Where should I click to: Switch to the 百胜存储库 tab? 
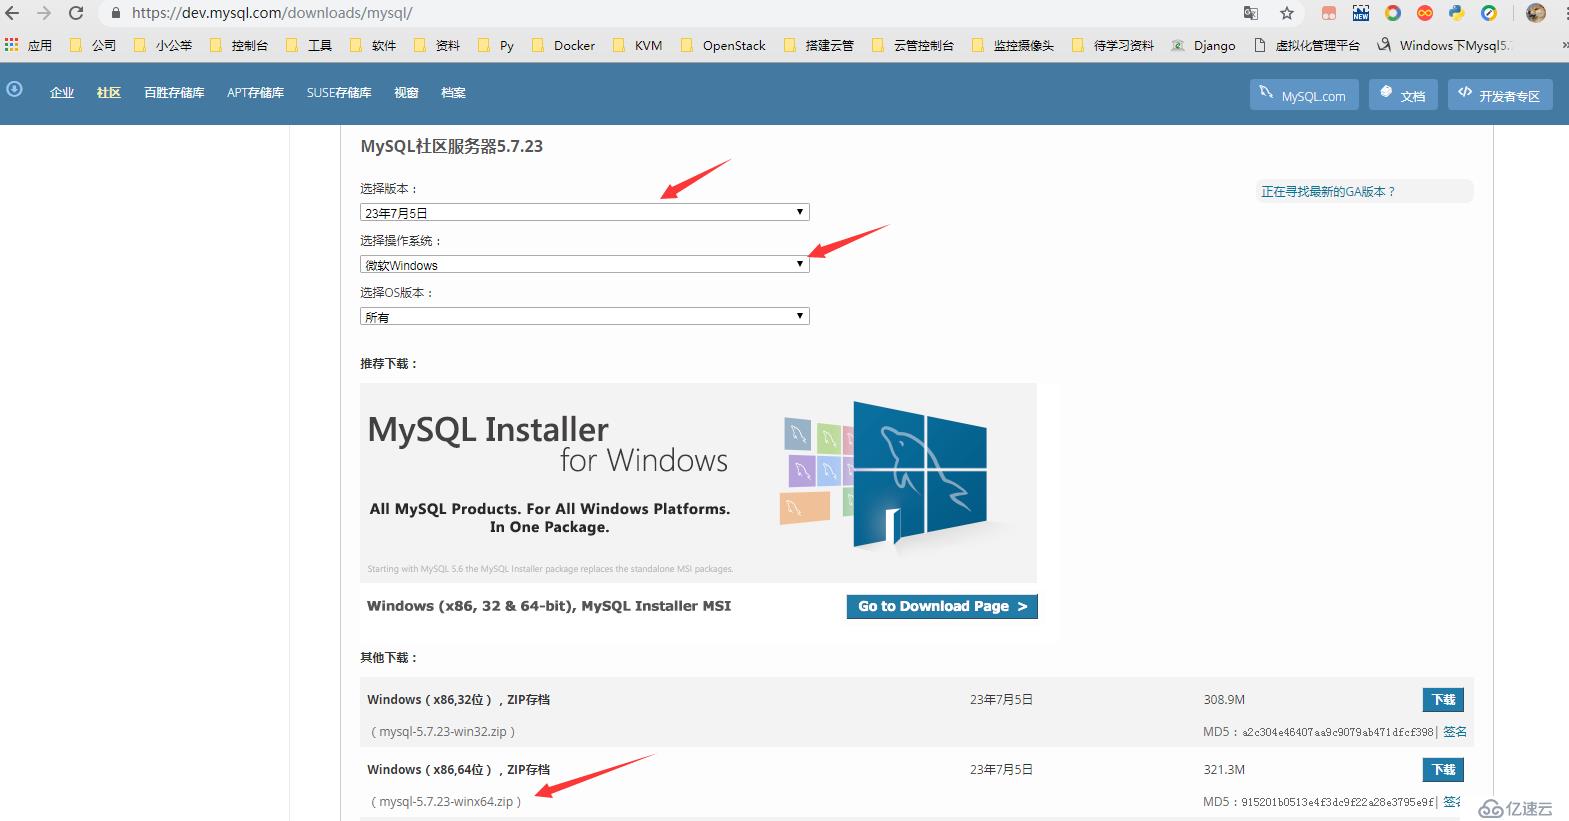click(x=174, y=92)
